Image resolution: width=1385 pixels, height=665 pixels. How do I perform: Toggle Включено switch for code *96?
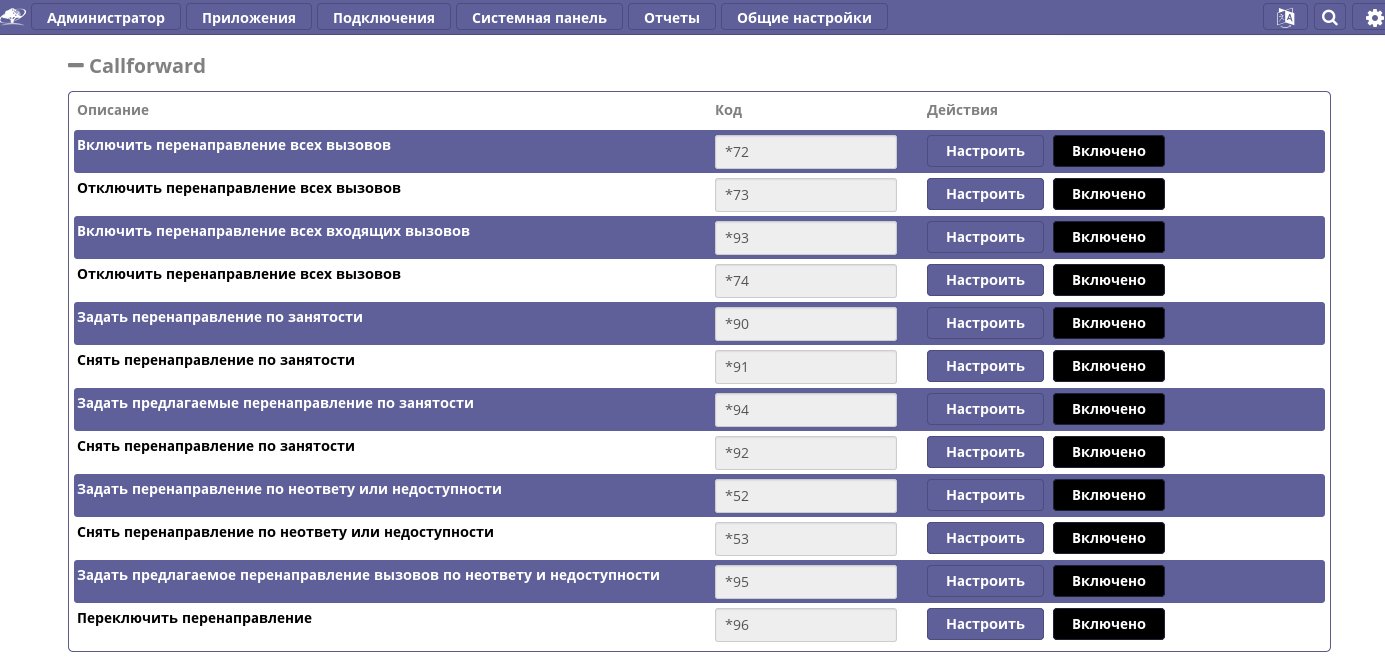pyautogui.click(x=1108, y=624)
